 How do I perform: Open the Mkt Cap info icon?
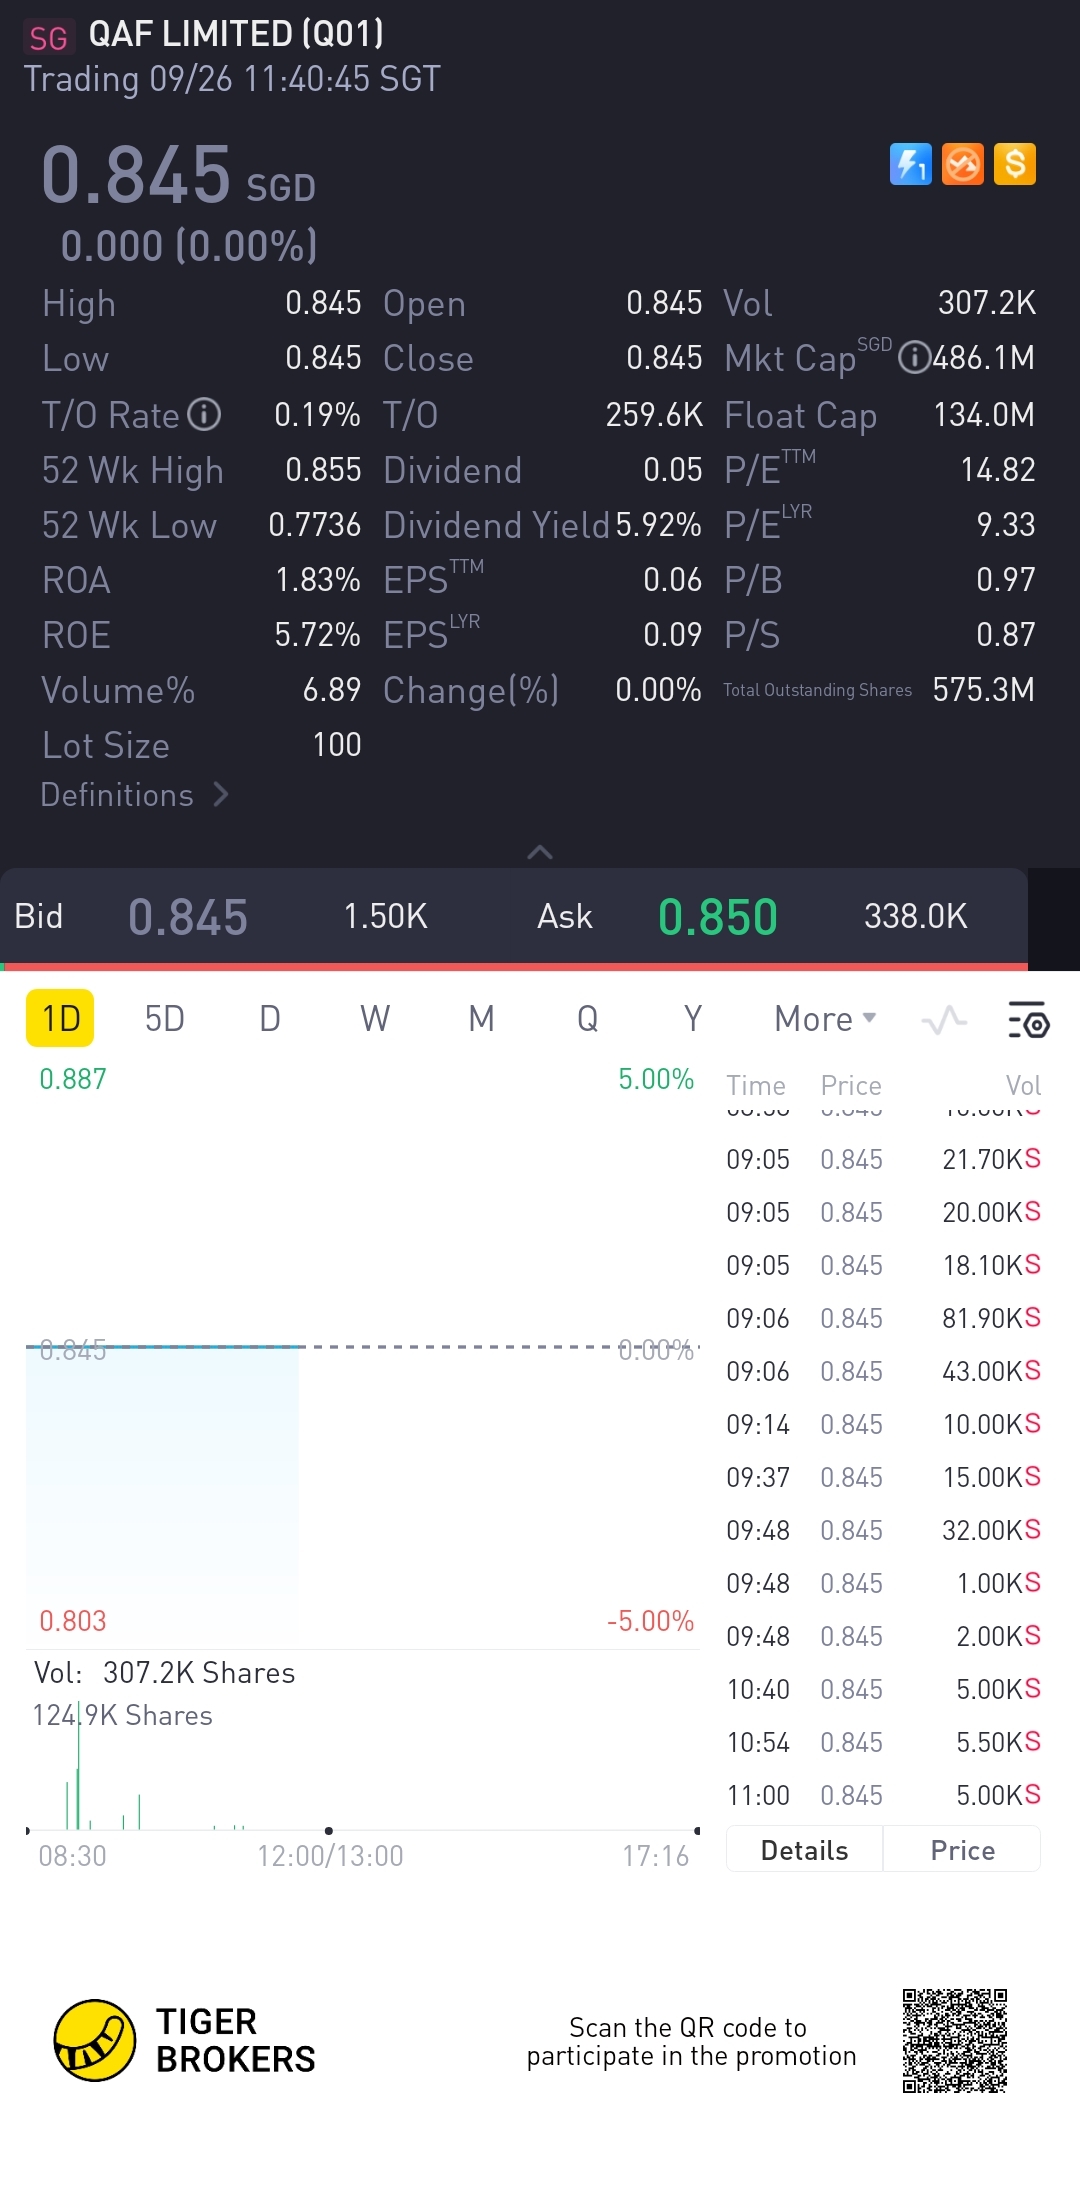[x=913, y=358]
